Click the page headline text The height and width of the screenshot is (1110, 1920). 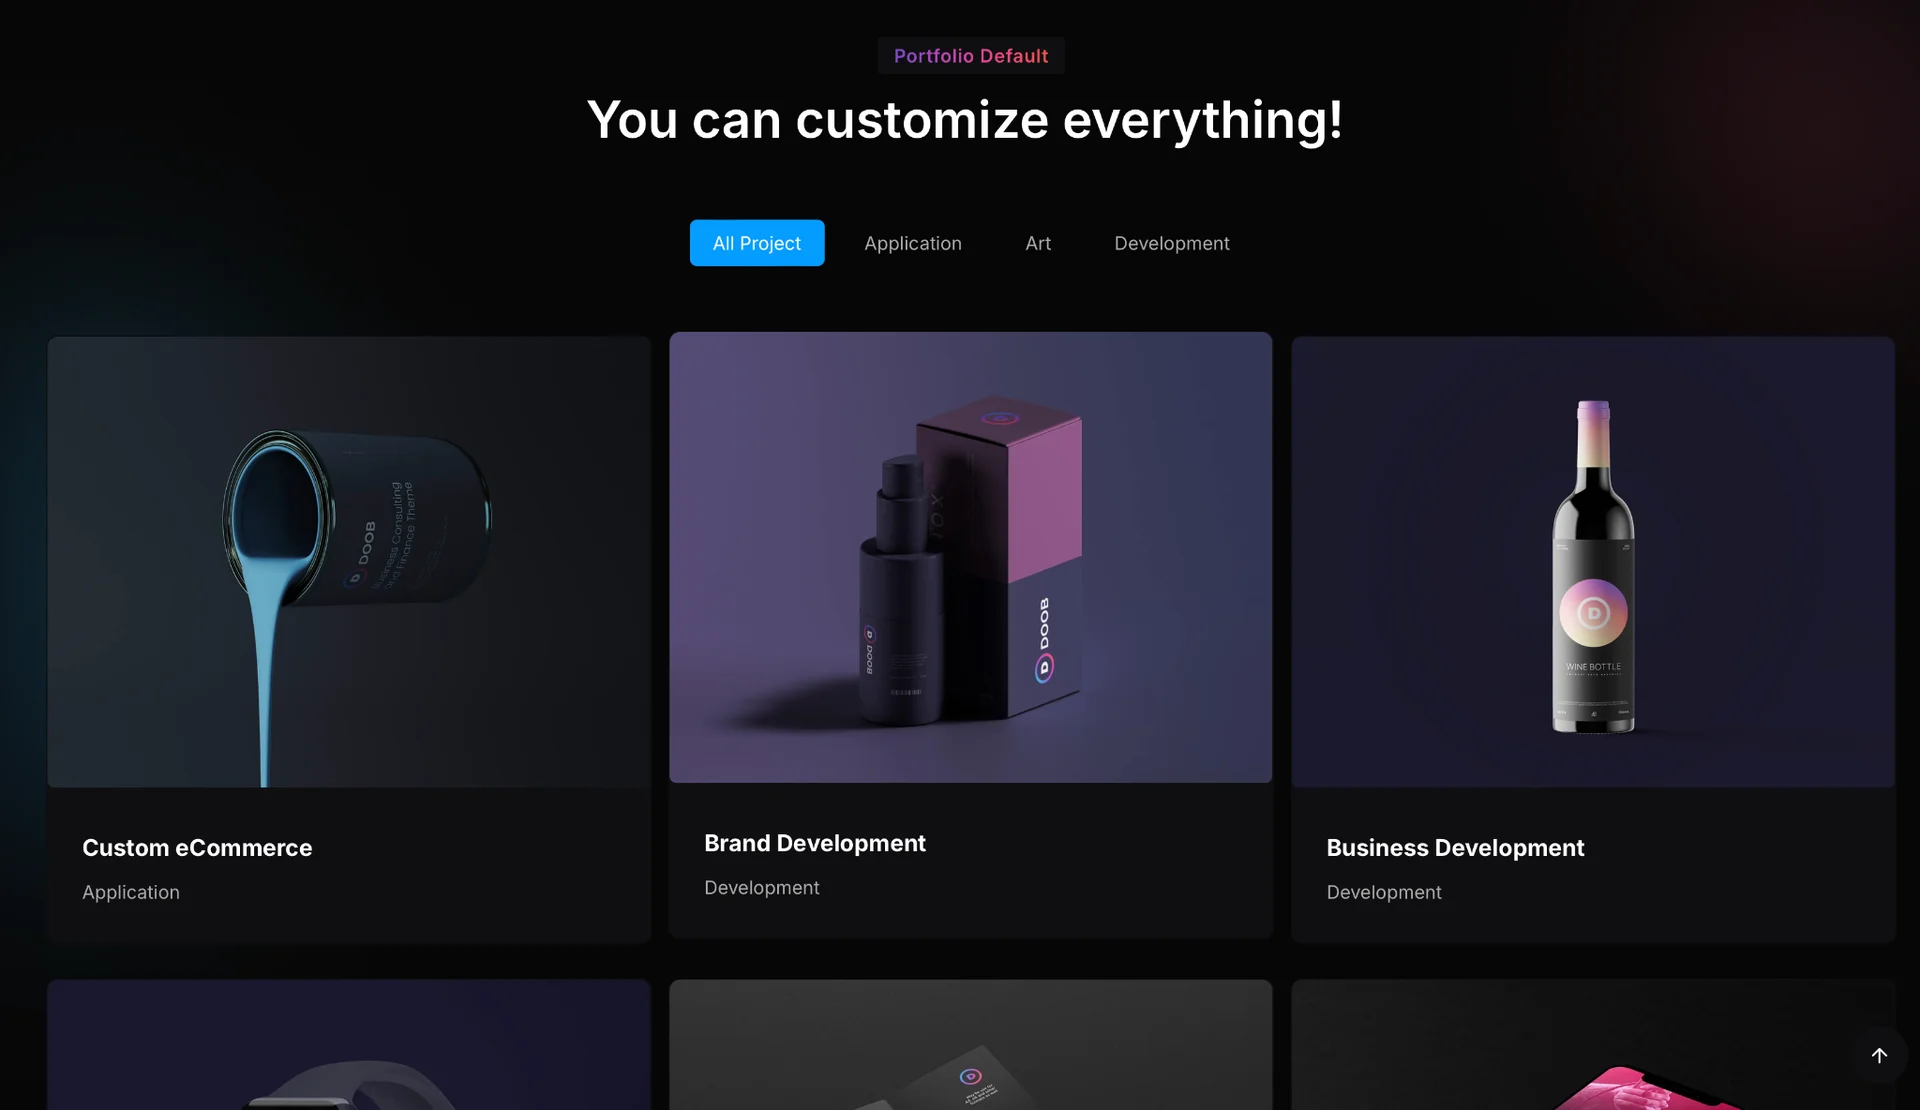964,120
